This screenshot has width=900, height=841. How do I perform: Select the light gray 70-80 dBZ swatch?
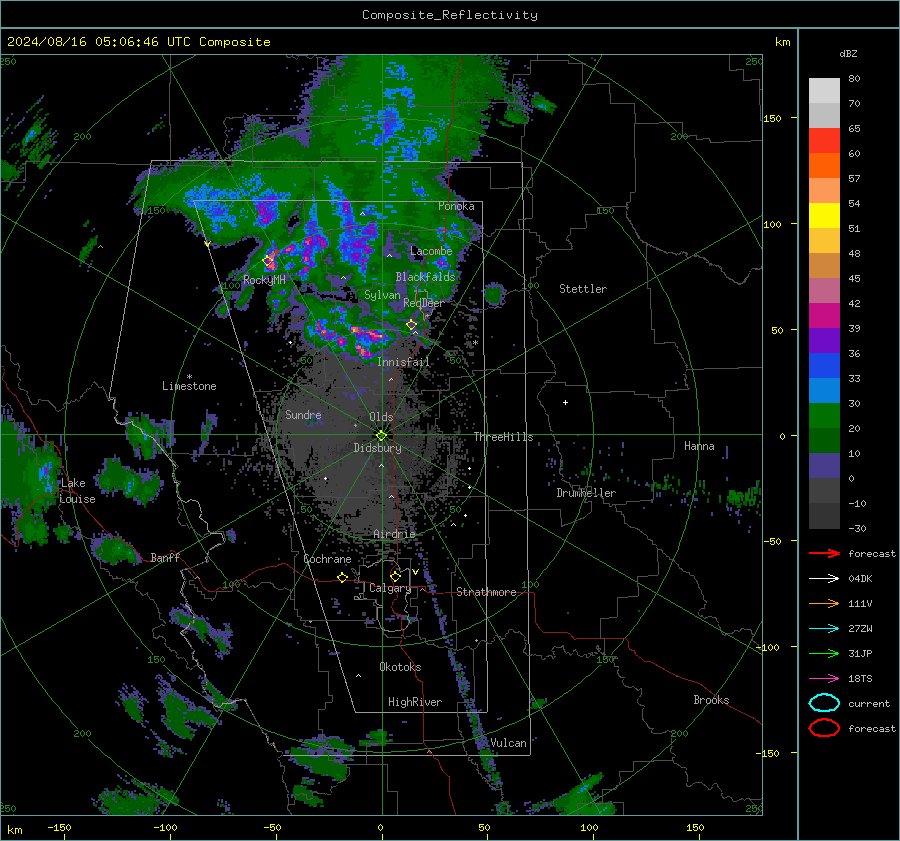(x=824, y=90)
